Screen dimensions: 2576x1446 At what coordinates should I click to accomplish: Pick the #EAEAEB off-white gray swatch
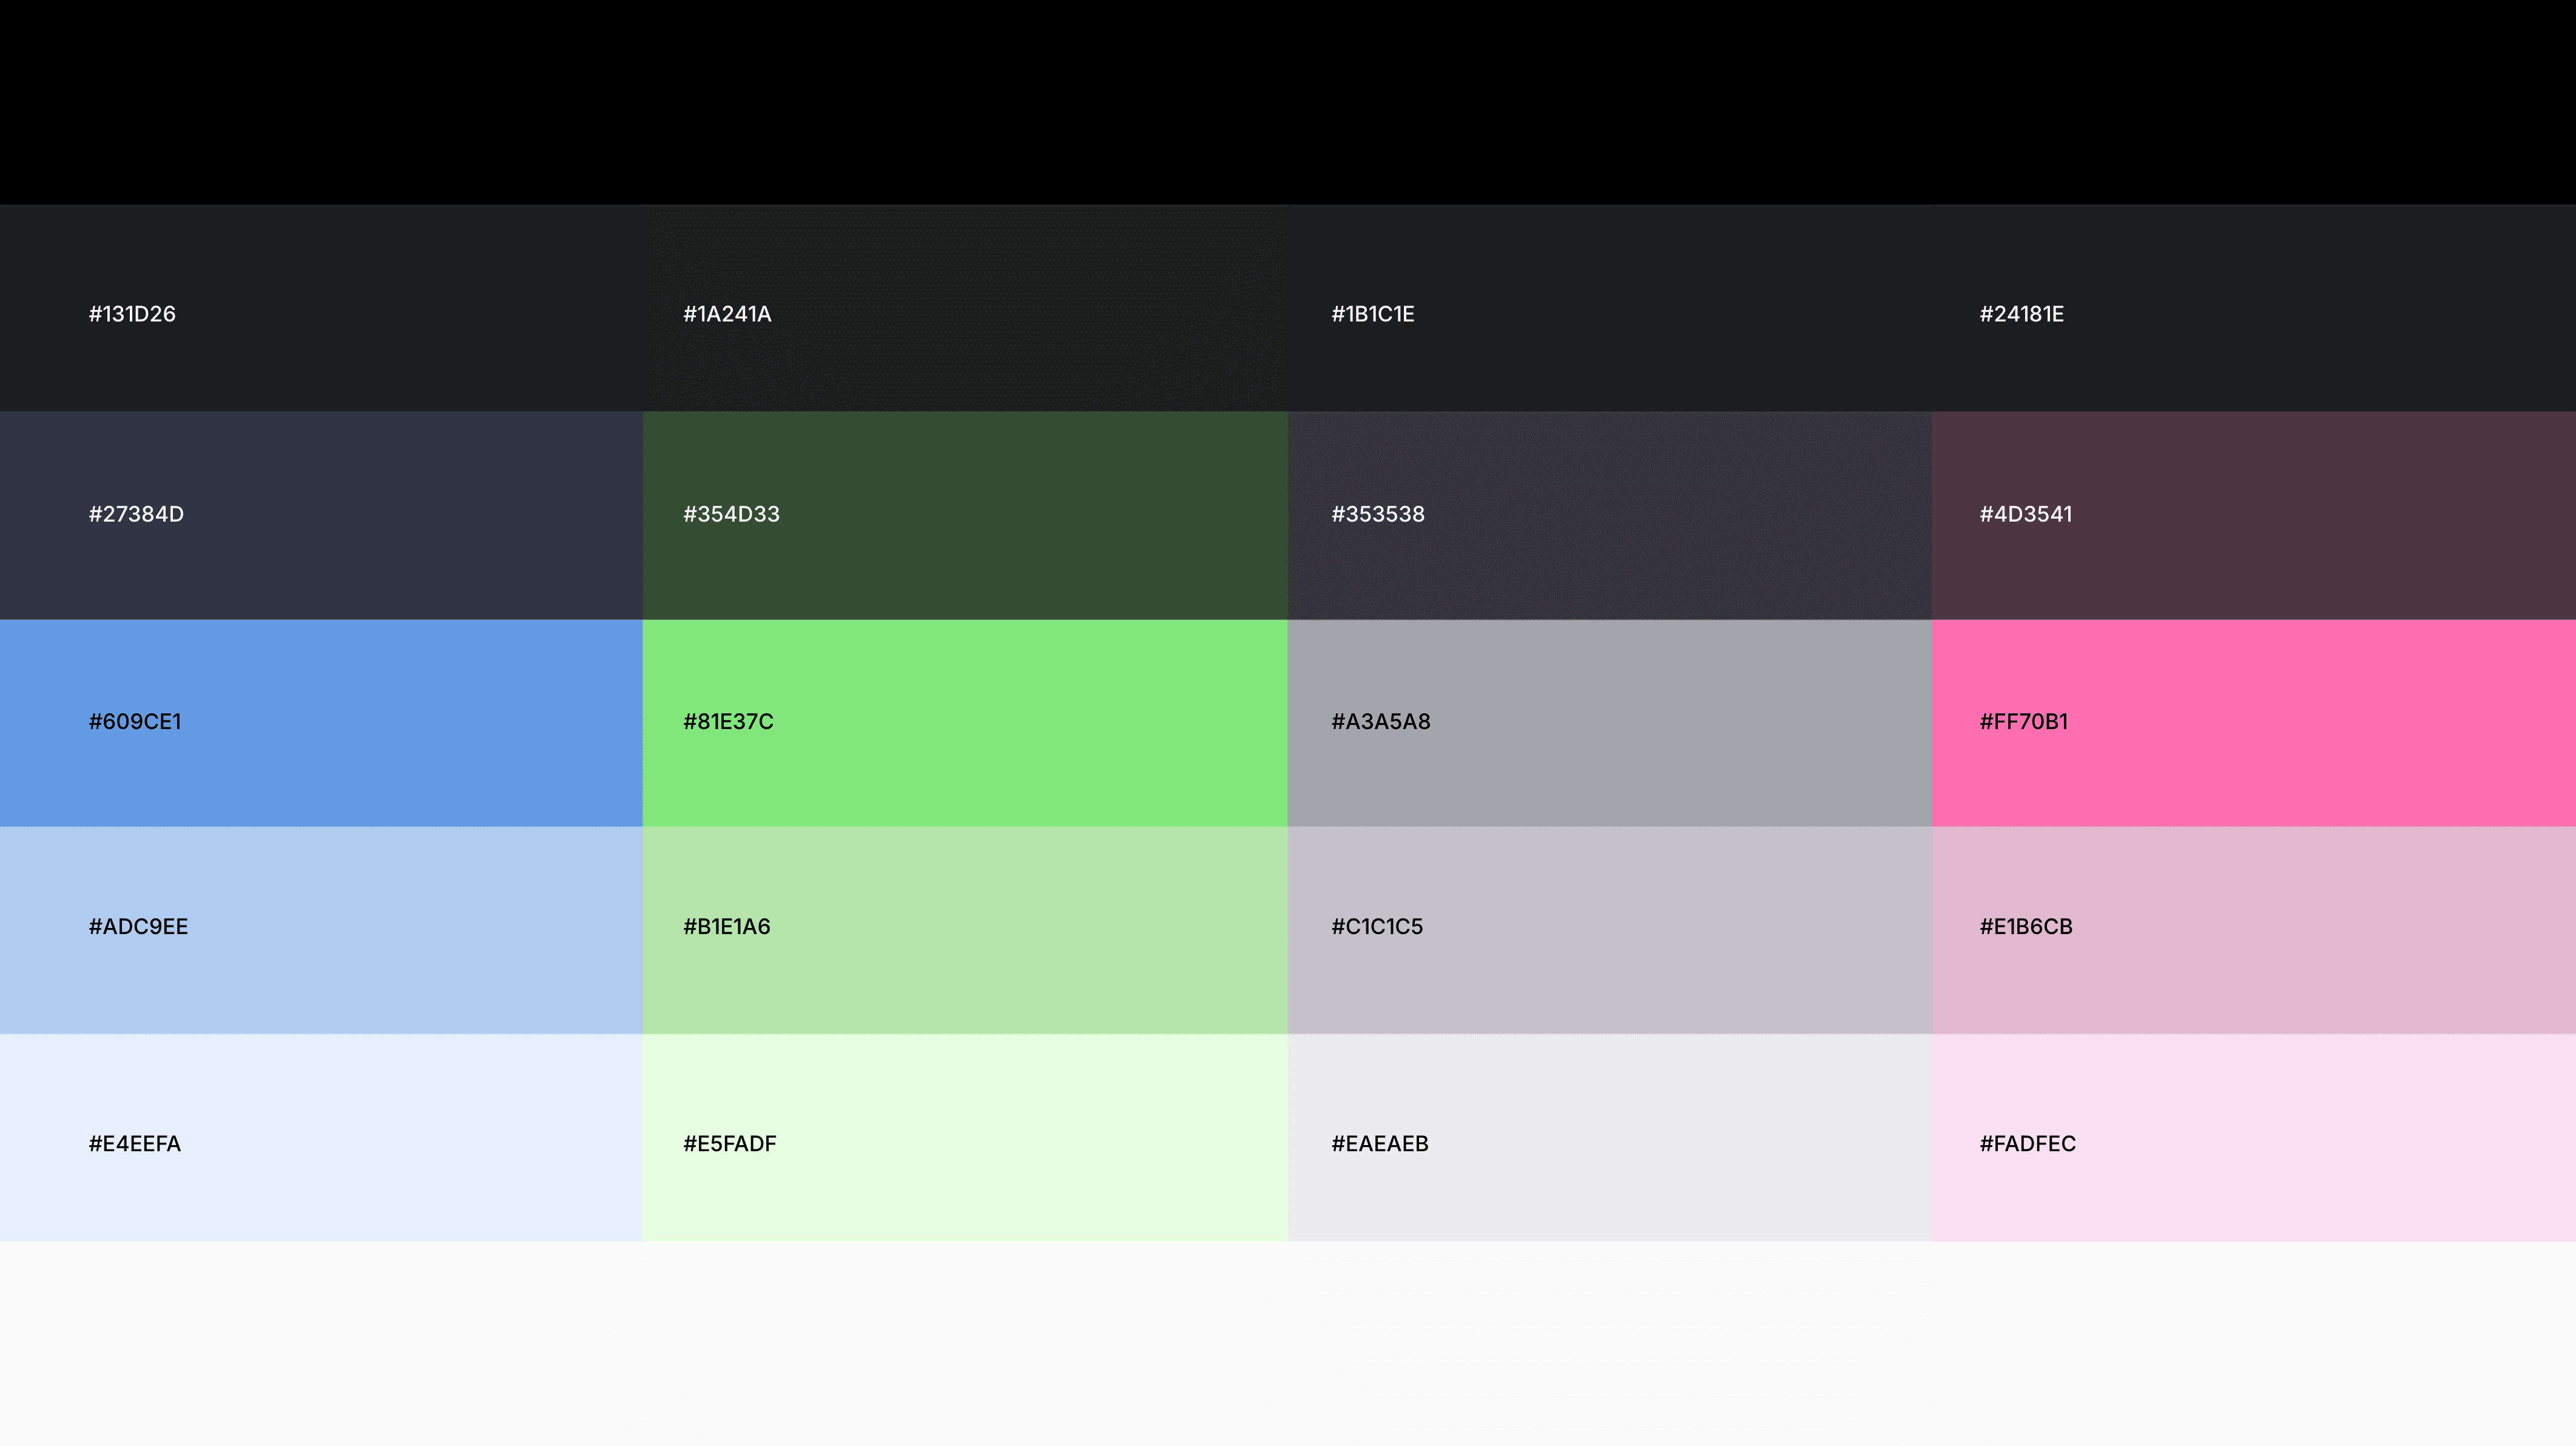(x=1609, y=1137)
